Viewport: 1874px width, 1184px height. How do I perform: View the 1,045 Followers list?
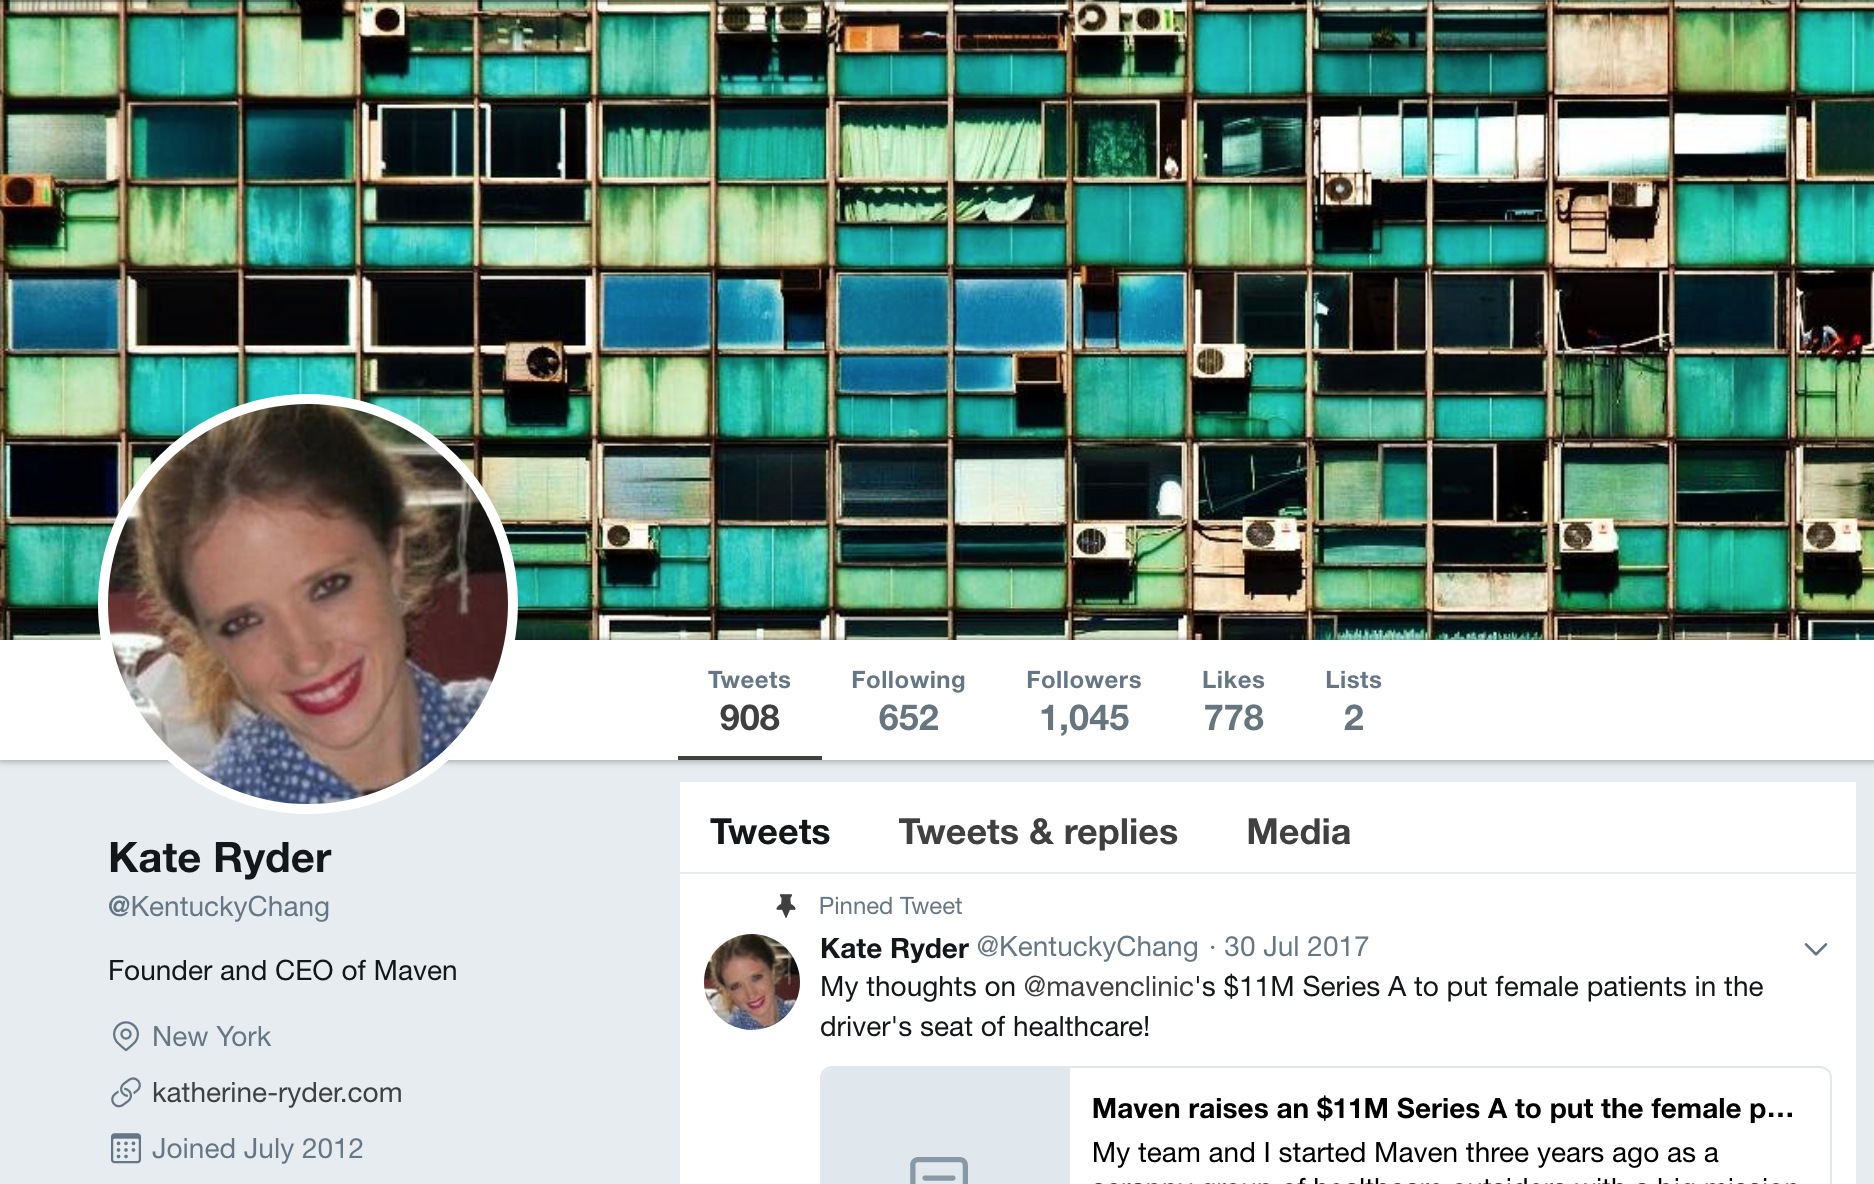tap(1084, 700)
